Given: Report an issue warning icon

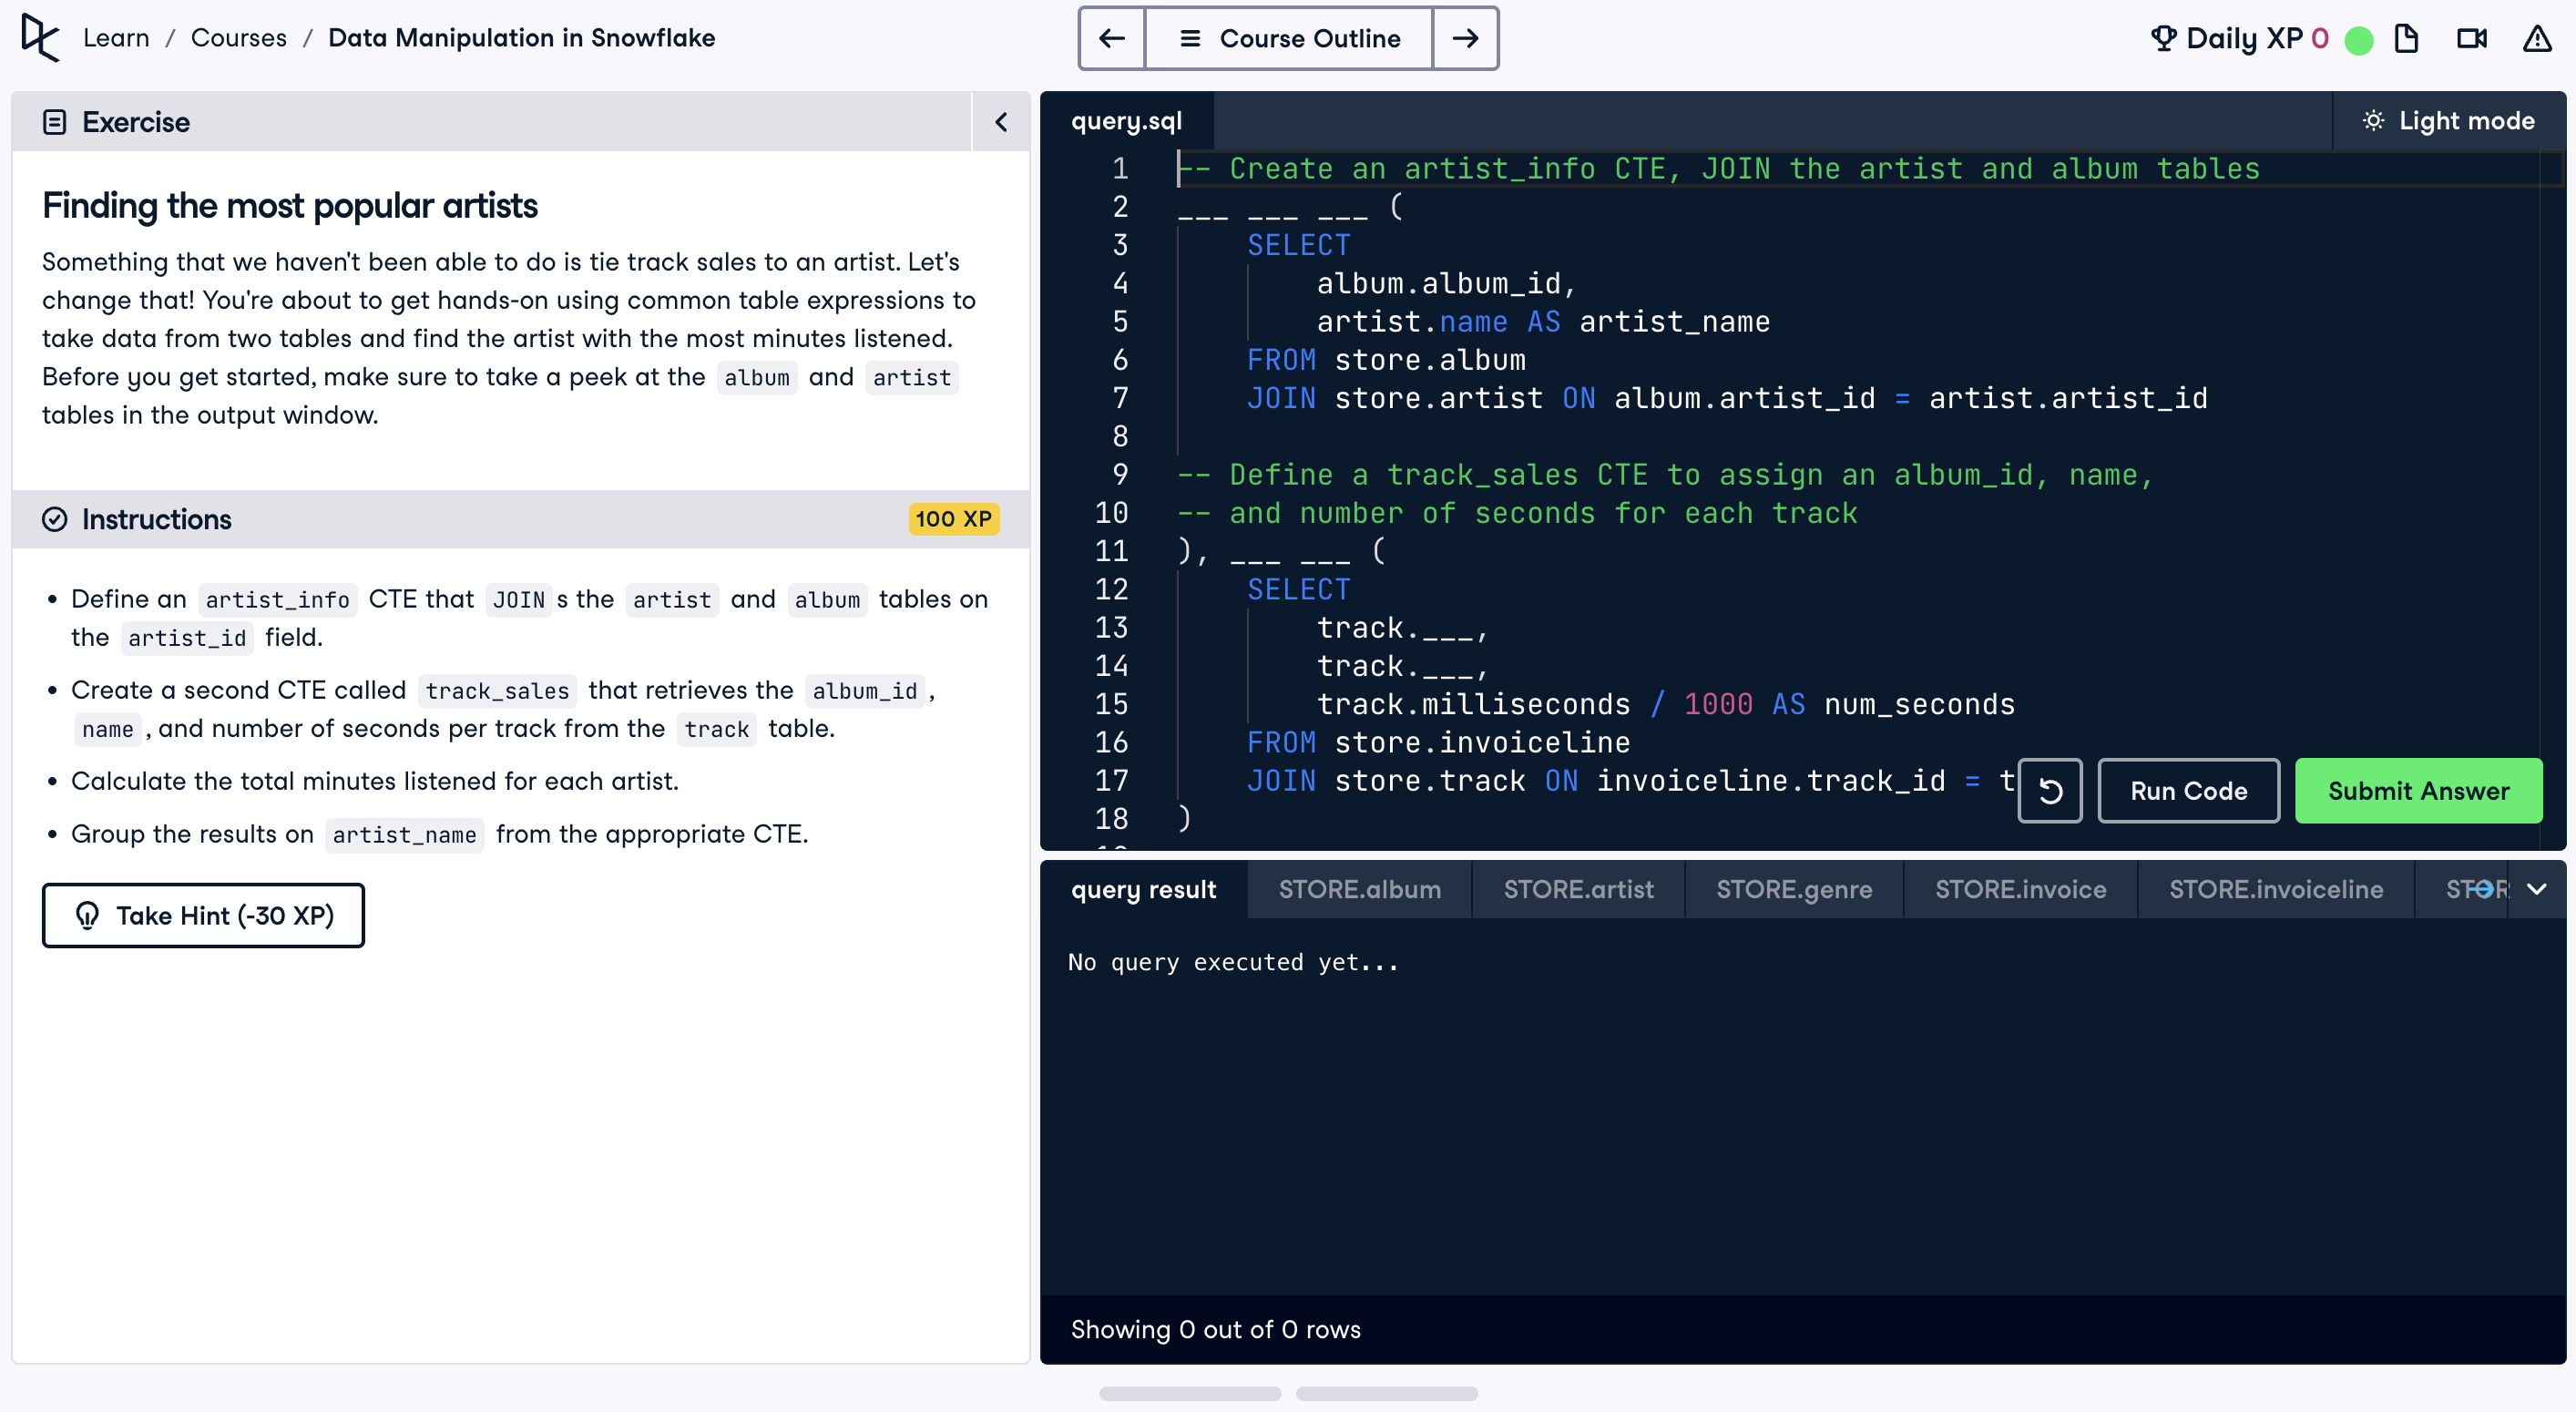Looking at the screenshot, I should point(2537,38).
